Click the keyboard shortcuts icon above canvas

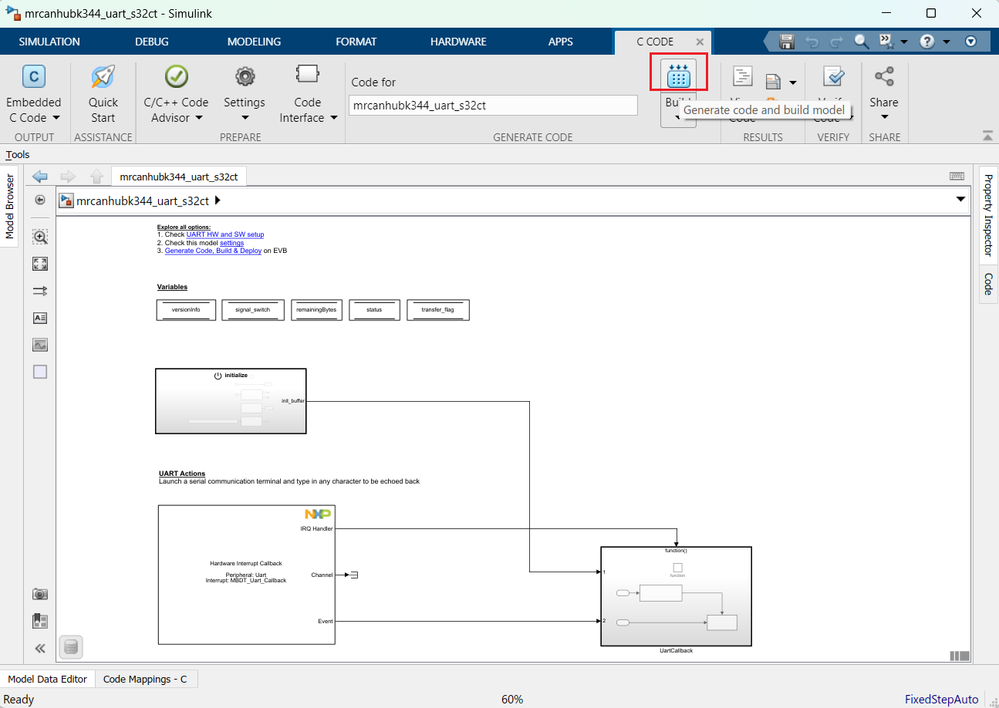[956, 177]
